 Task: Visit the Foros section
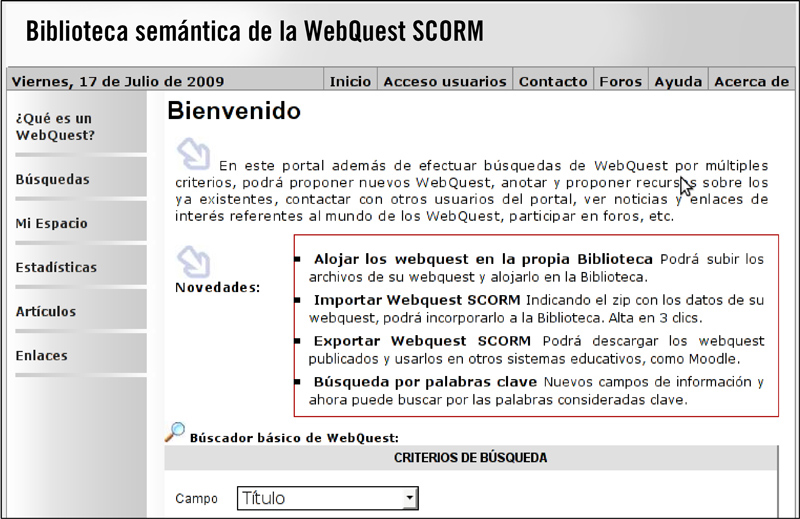(x=620, y=81)
